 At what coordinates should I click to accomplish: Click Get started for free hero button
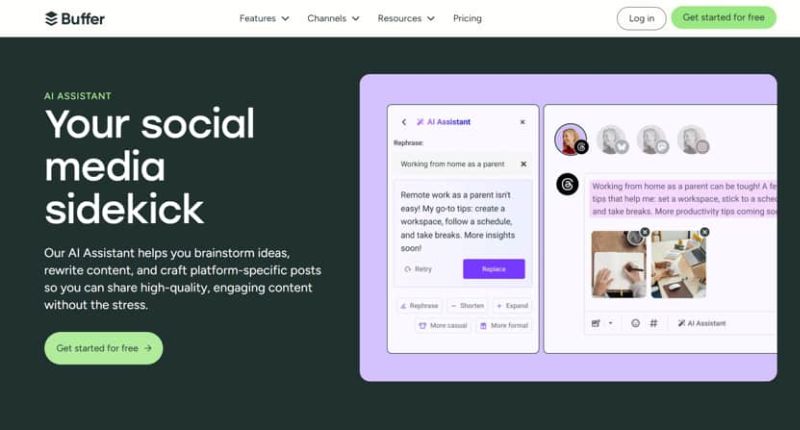pos(104,348)
